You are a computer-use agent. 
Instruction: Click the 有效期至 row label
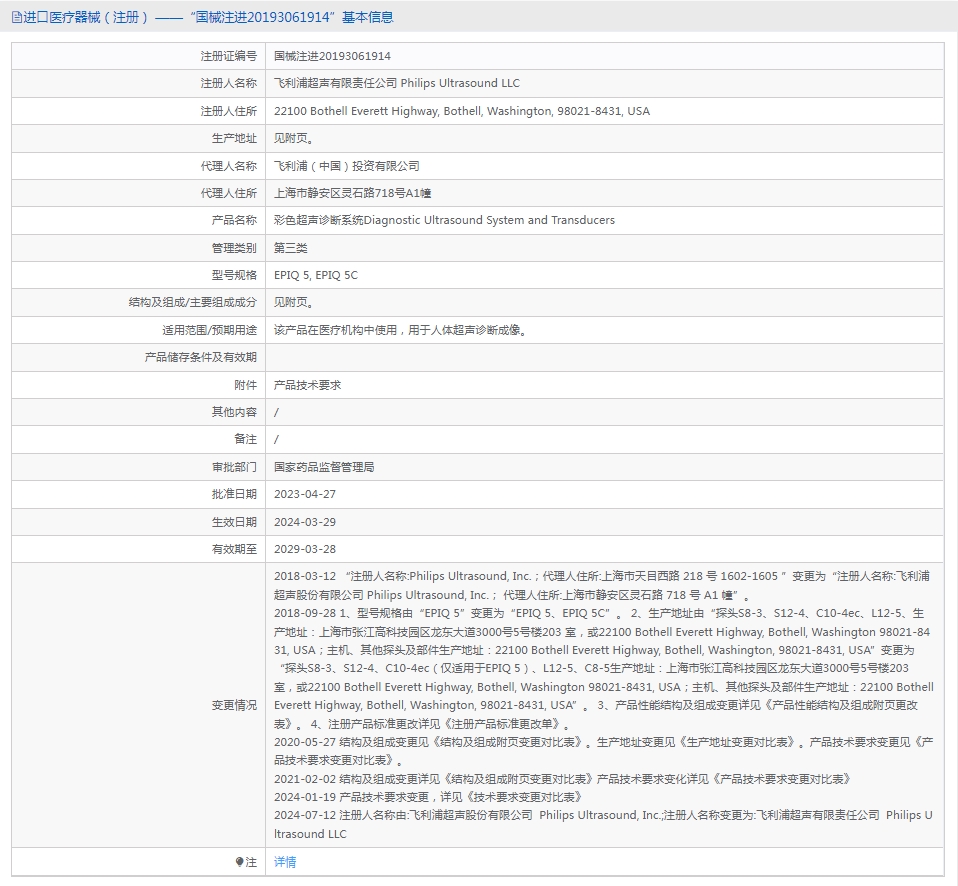click(234, 549)
